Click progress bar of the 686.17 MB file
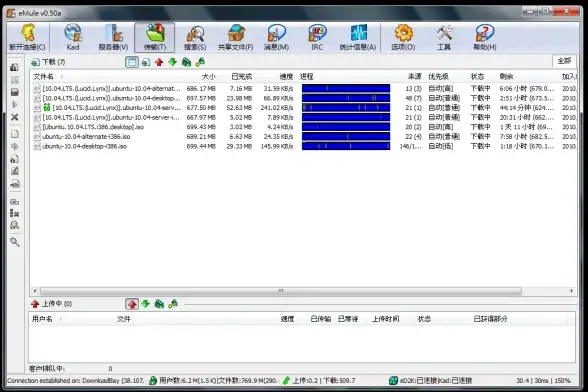588x392 pixels. pos(346,89)
